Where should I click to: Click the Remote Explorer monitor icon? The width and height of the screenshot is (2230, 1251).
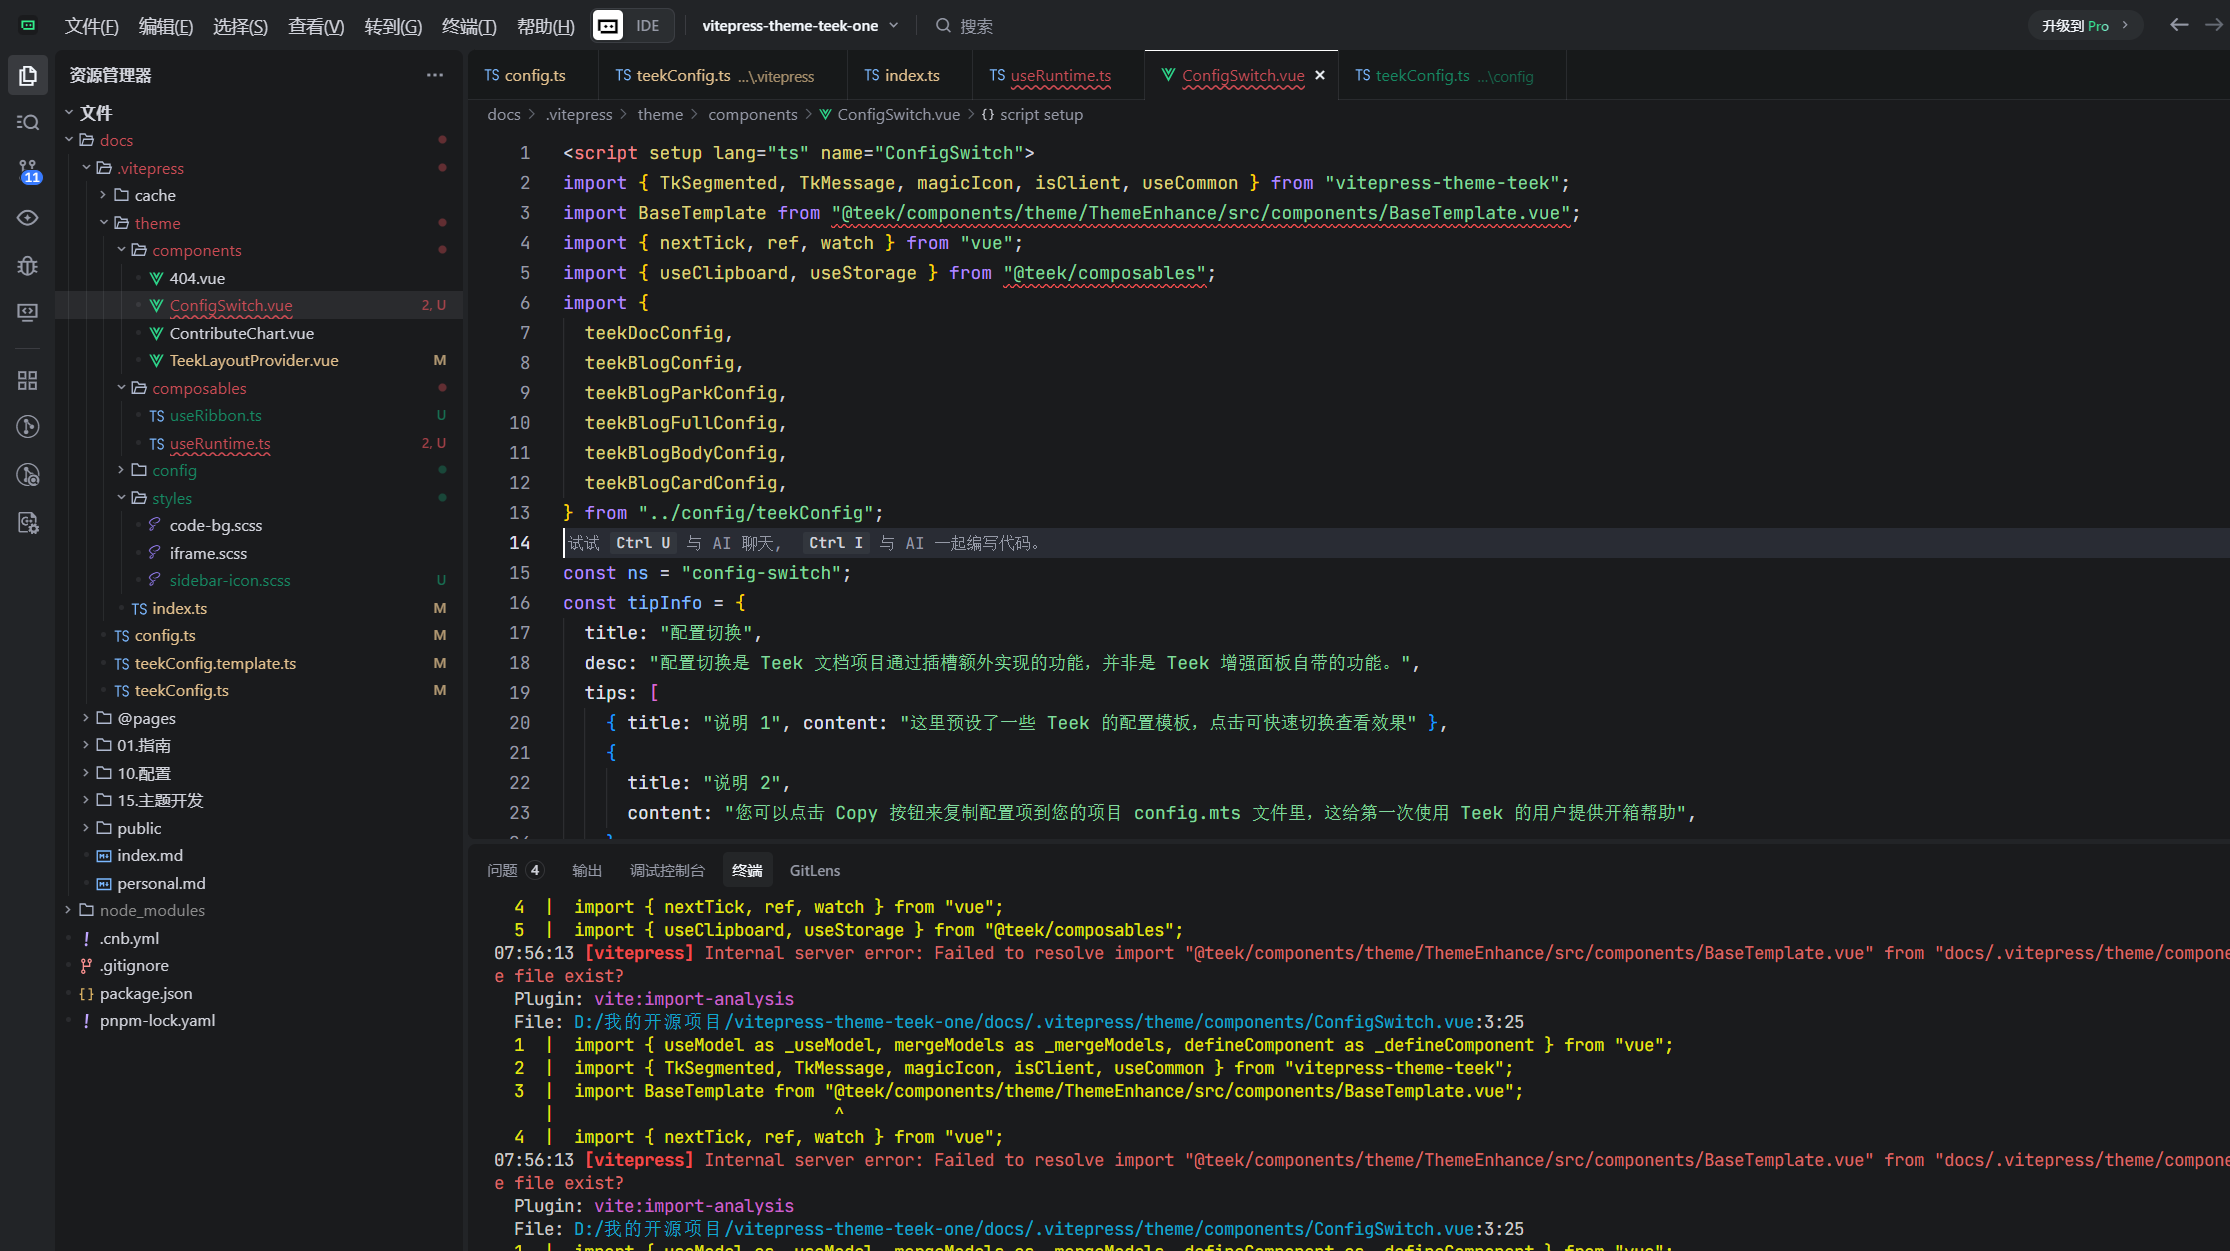tap(28, 312)
